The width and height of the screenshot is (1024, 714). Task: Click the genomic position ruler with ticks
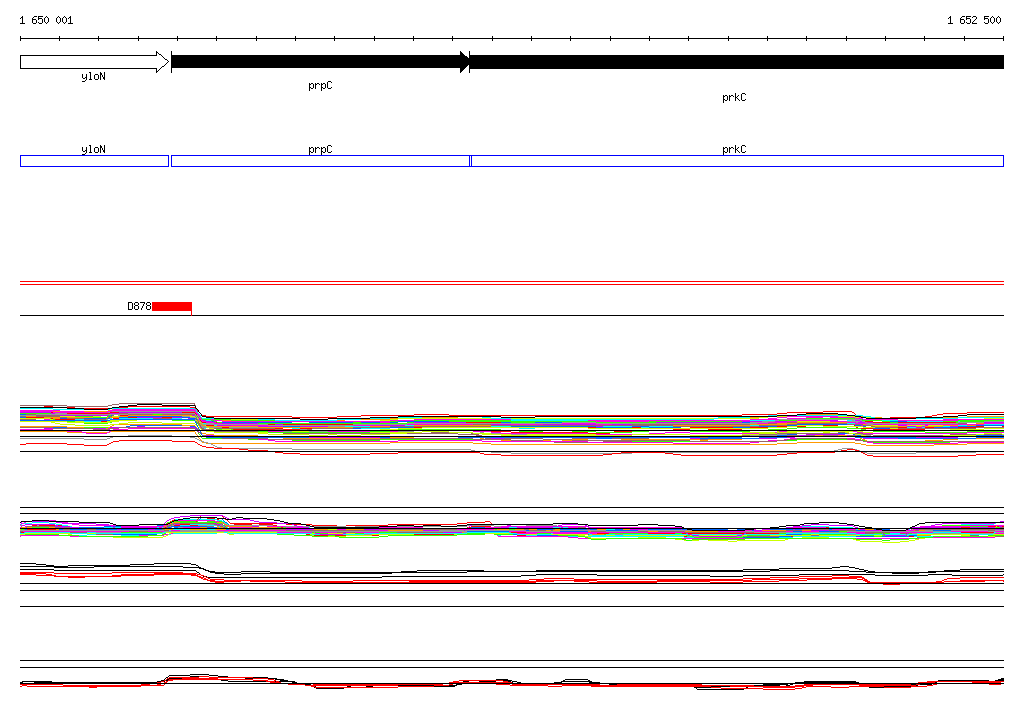pos(512,39)
